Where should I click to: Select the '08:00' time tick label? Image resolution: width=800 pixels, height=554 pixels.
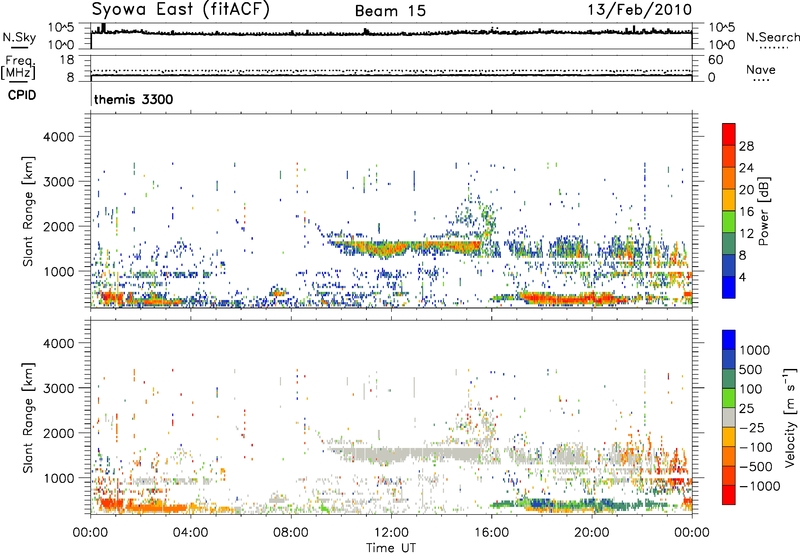pos(291,533)
